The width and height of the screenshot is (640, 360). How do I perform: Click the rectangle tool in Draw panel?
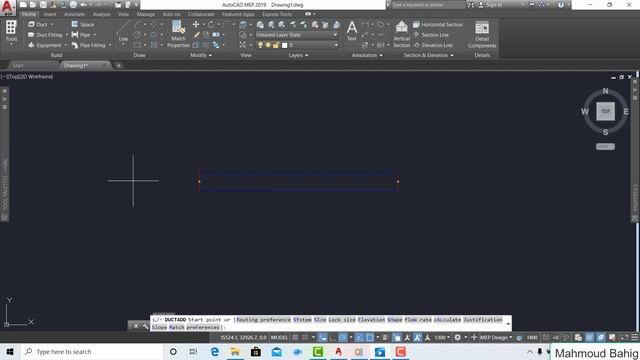pos(138,45)
